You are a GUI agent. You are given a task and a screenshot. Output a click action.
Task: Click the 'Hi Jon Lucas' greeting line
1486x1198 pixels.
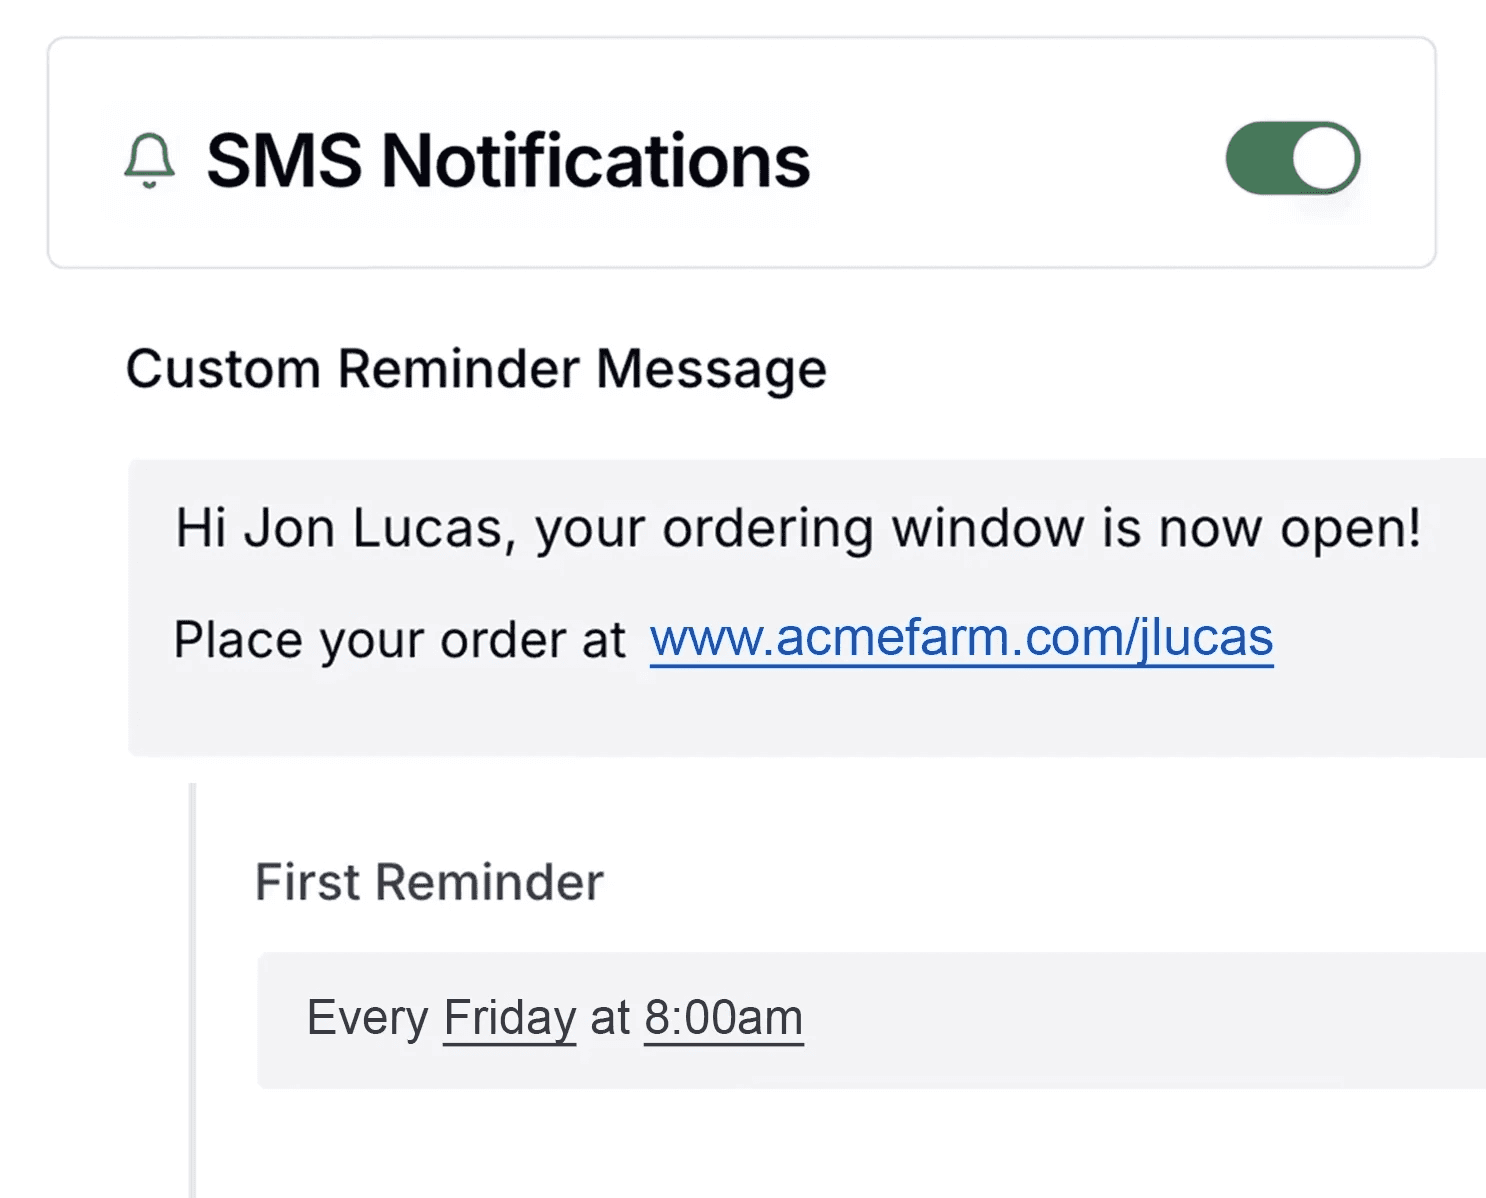pyautogui.click(x=797, y=528)
